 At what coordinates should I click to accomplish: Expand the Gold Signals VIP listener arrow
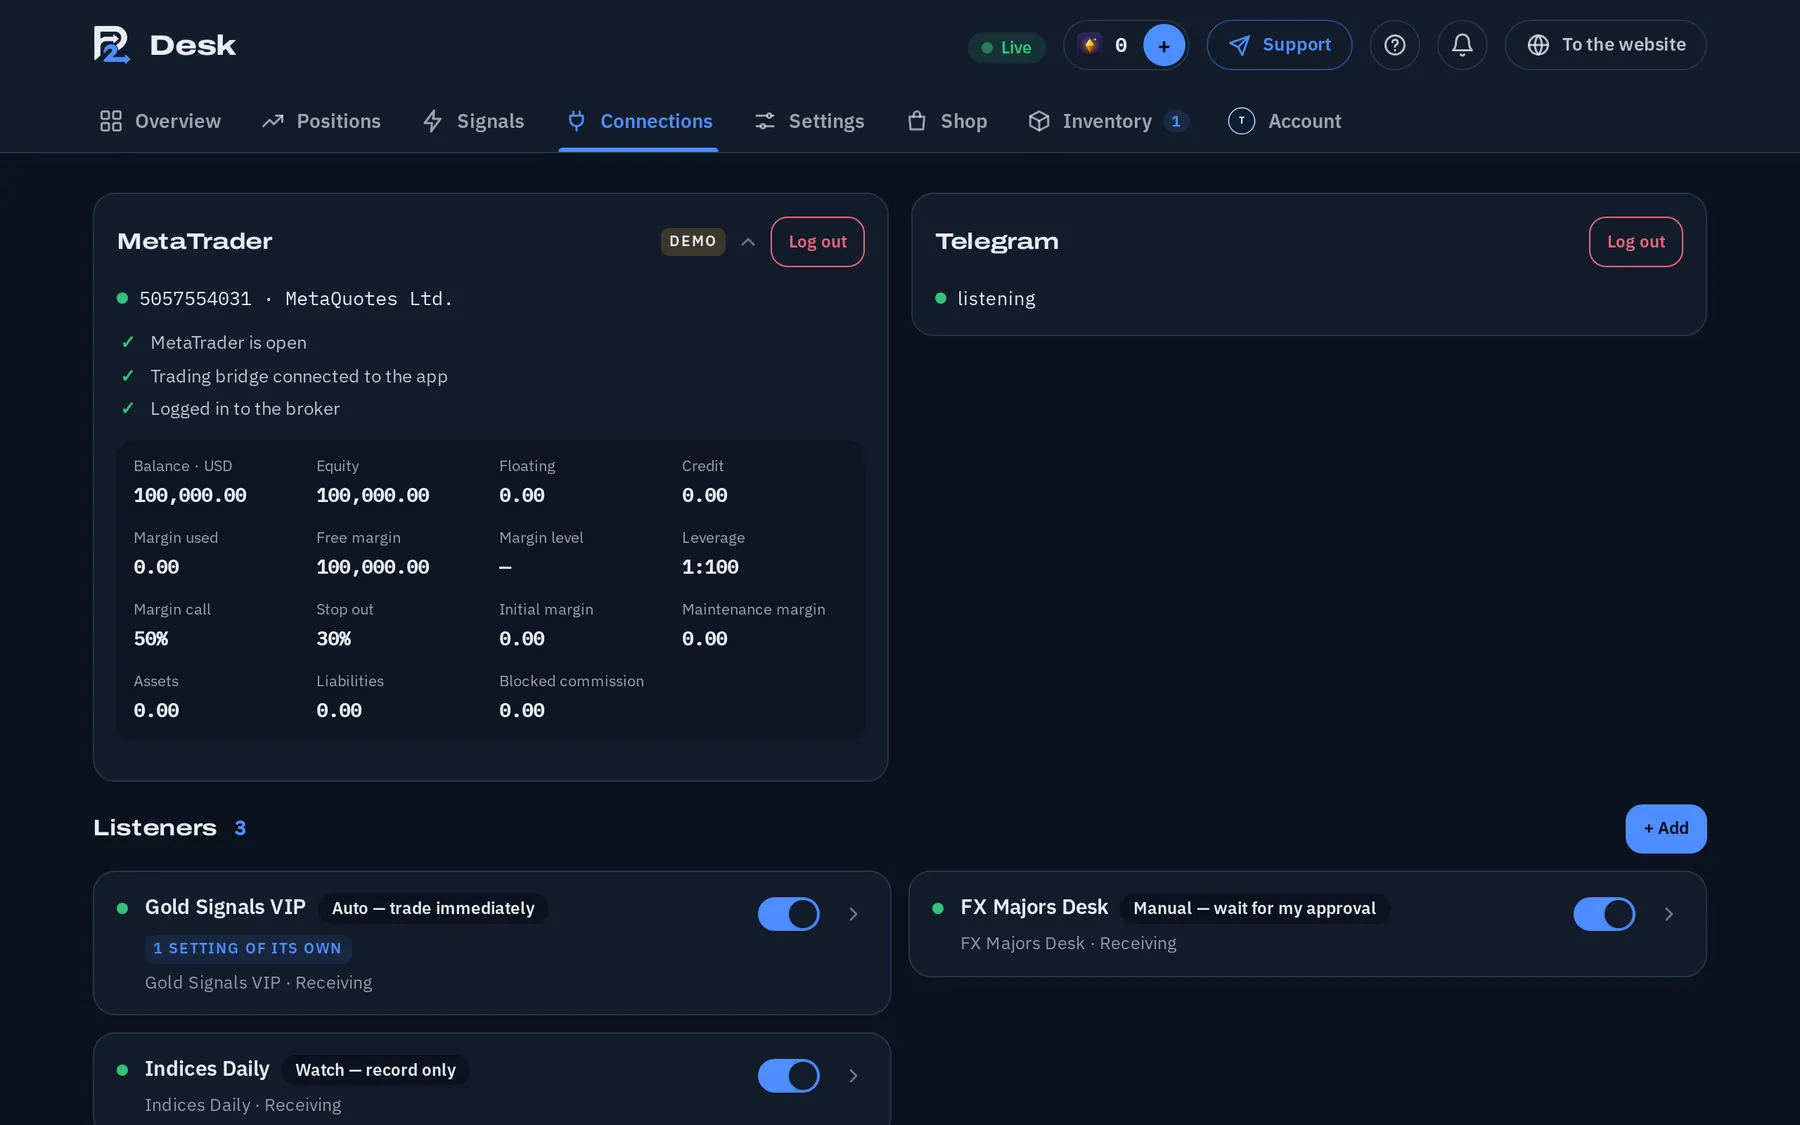(x=853, y=914)
